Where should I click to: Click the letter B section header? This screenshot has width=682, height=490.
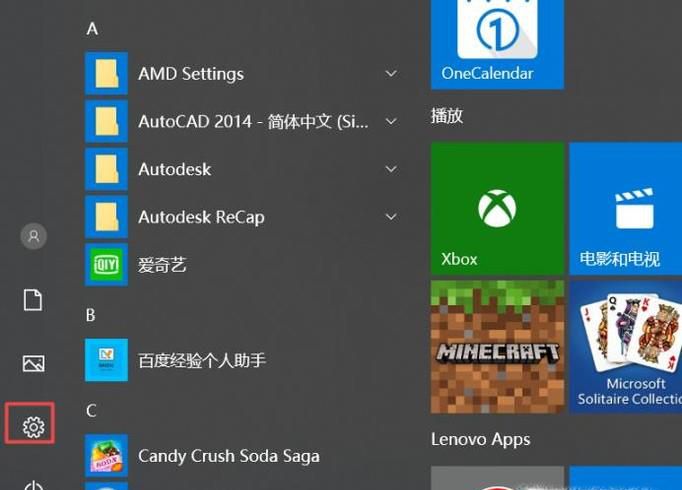pyautogui.click(x=91, y=315)
